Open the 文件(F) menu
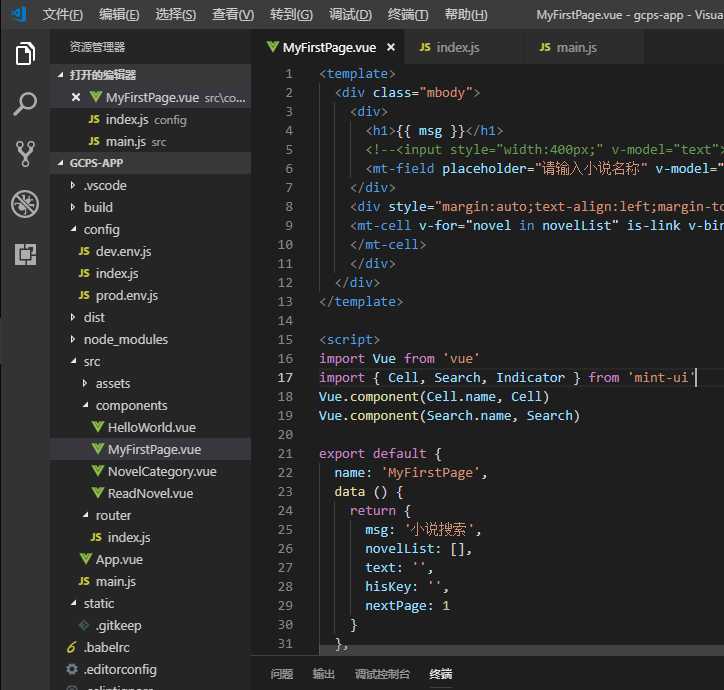The height and width of the screenshot is (690, 724). point(62,15)
